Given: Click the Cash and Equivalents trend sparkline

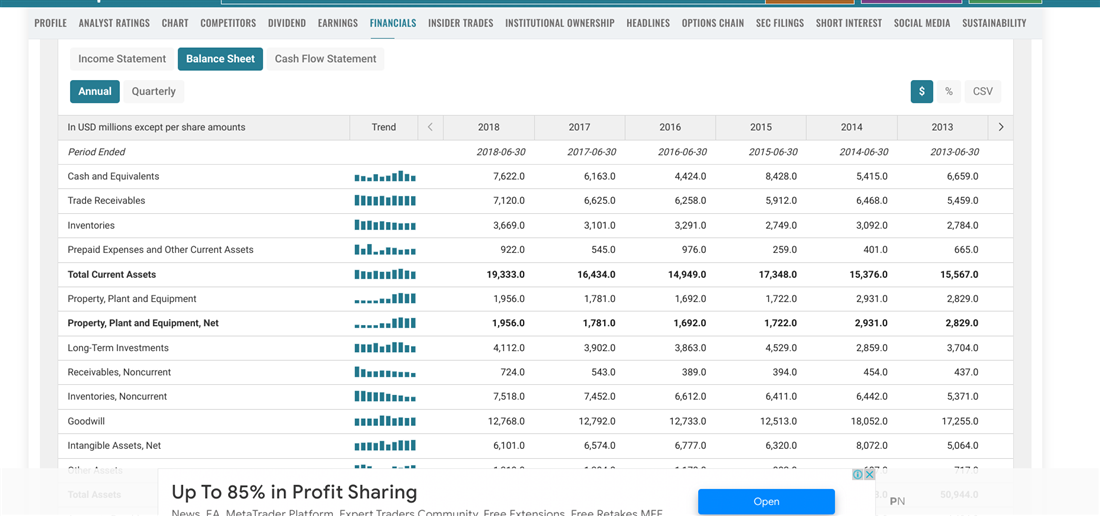Looking at the screenshot, I should (385, 177).
